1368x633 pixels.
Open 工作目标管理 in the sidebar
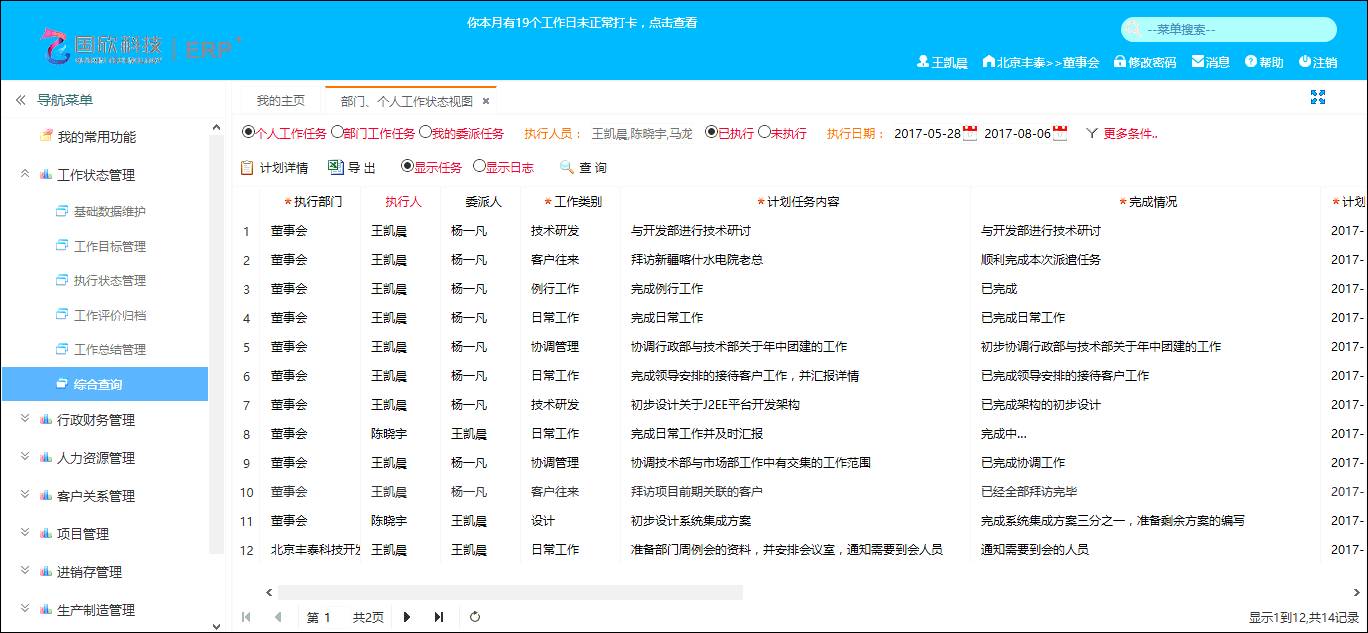[x=109, y=246]
